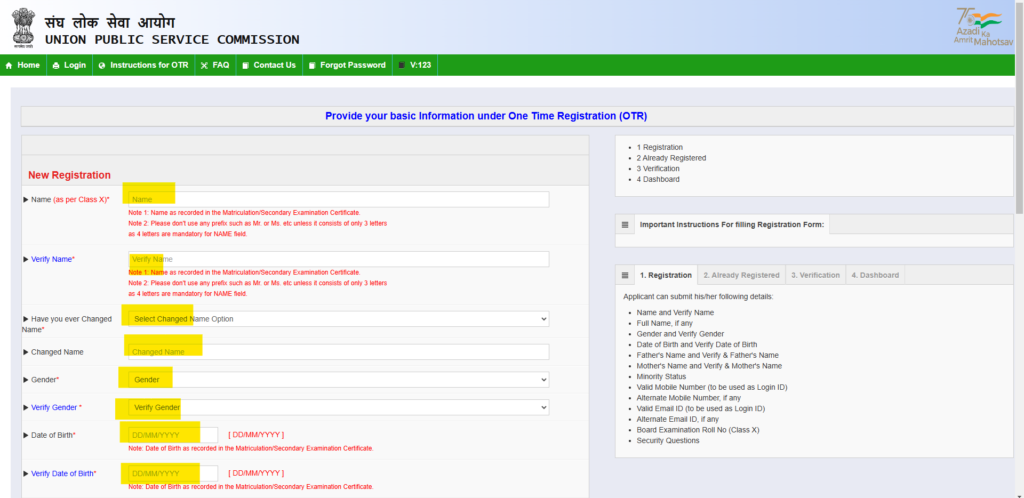Screen dimensions: 1024x498
Task: Click the '1 Registration' list entry
Action: (660, 148)
